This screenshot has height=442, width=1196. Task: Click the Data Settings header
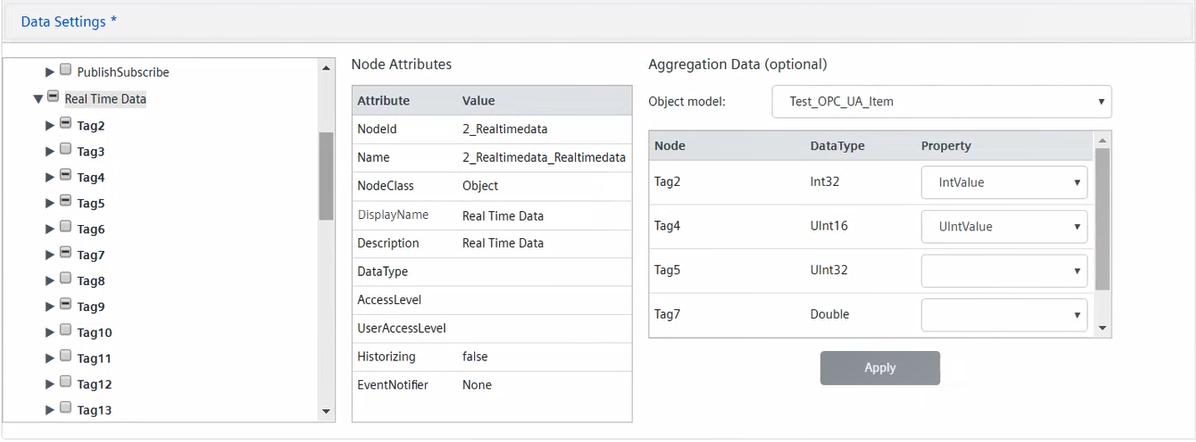coord(69,22)
